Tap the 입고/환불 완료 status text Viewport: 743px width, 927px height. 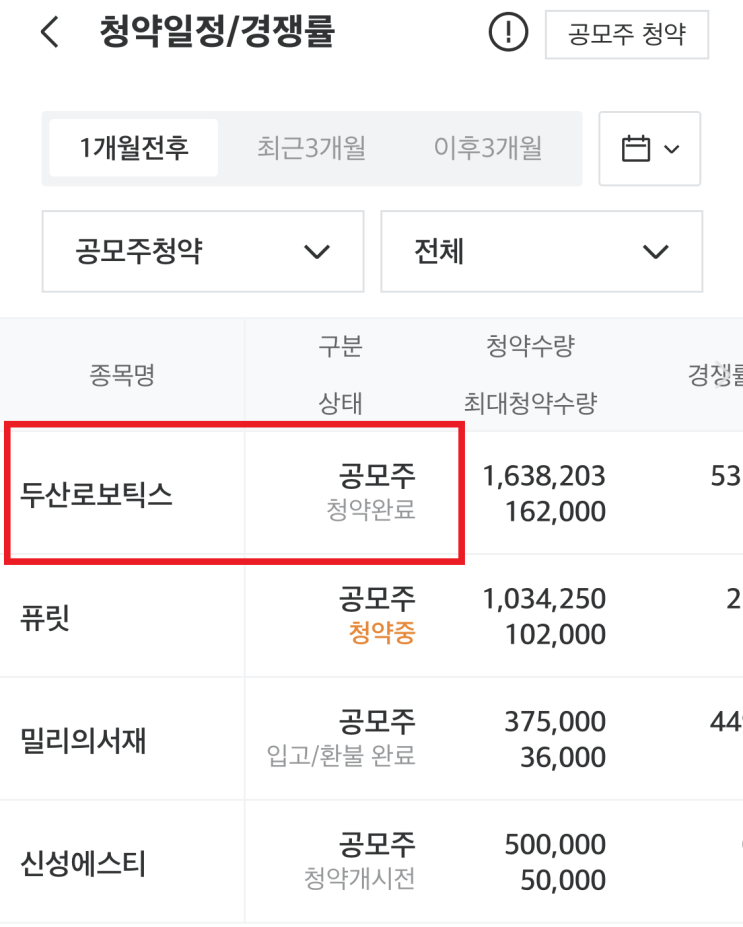tap(342, 756)
